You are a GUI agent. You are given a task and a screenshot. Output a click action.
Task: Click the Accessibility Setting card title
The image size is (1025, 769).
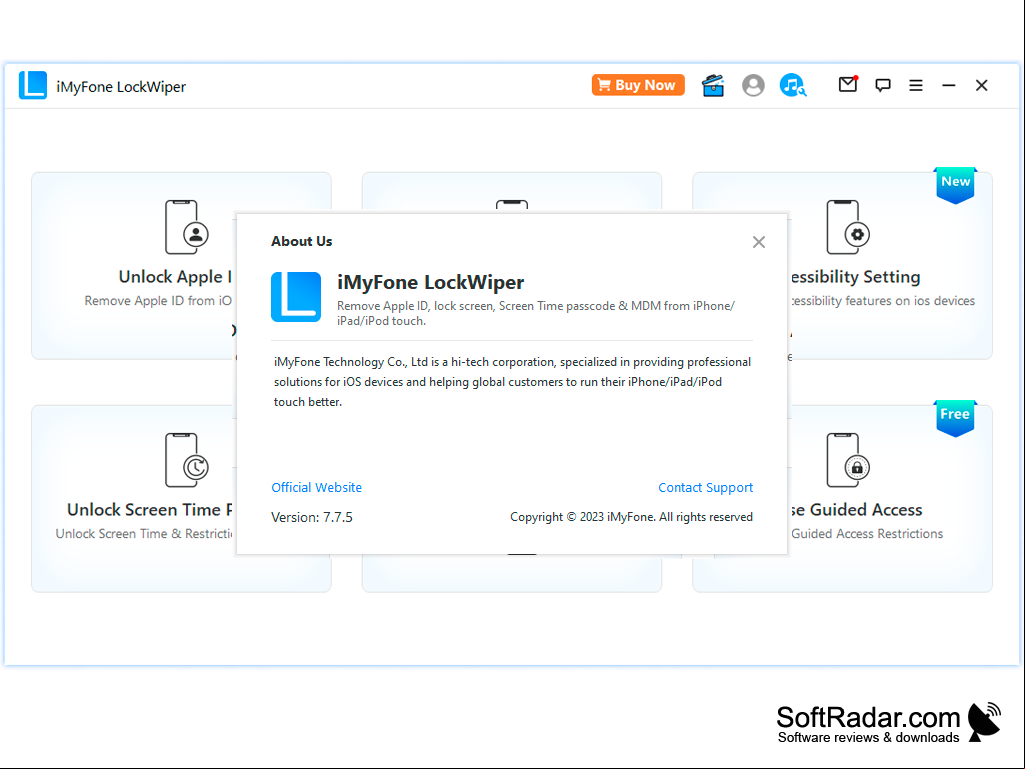[x=855, y=277]
